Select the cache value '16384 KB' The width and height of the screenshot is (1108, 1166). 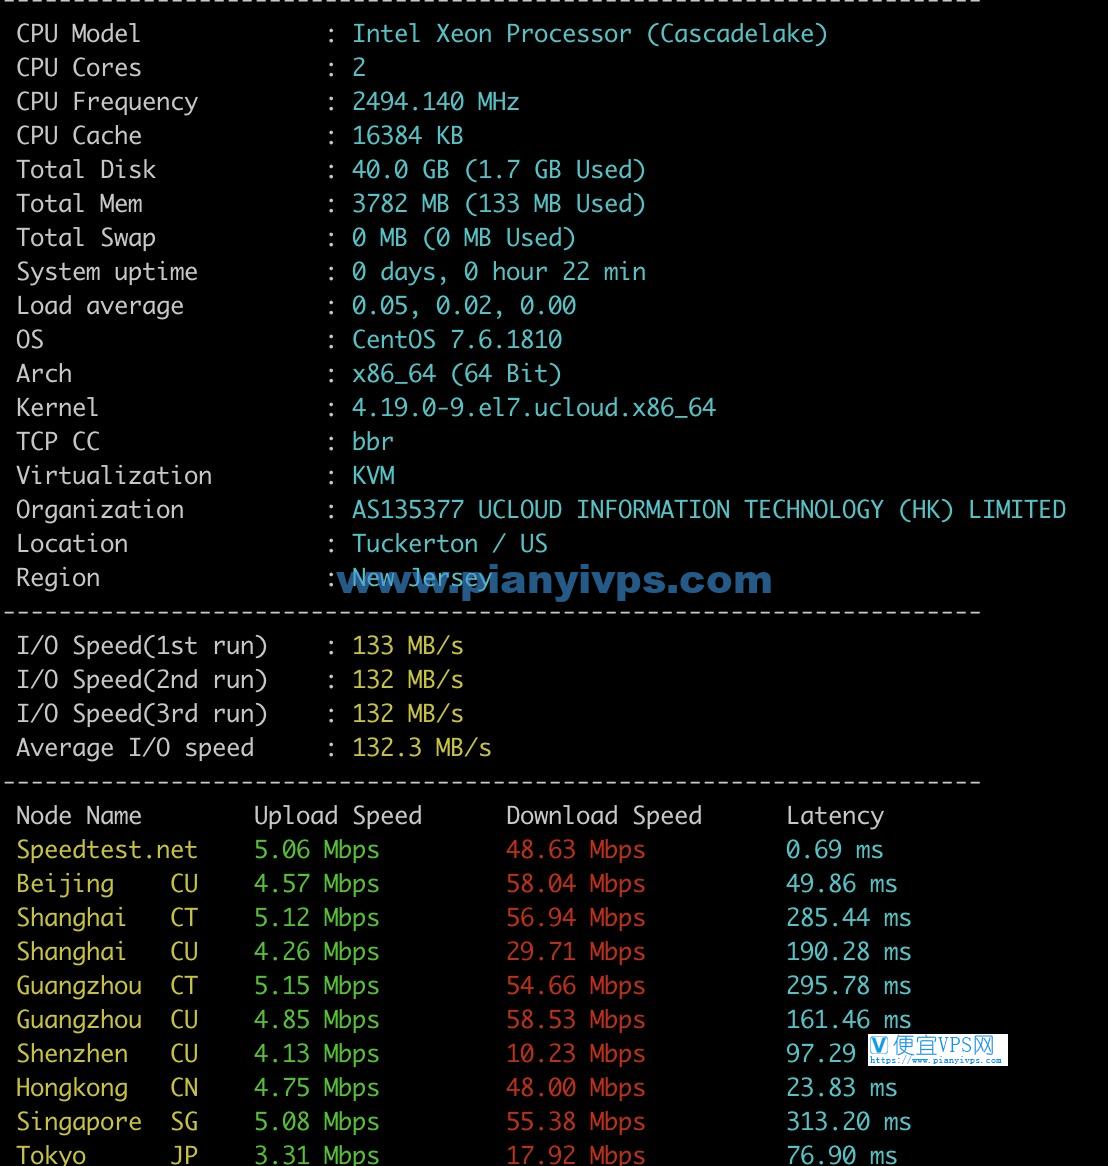click(x=408, y=136)
